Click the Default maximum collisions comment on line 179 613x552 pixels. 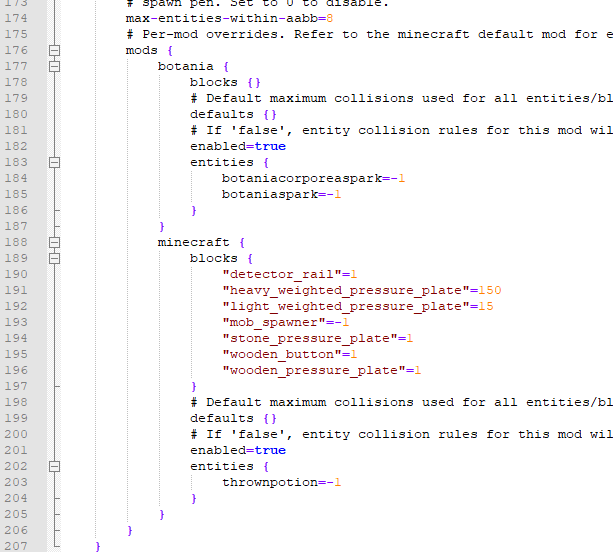401,99
